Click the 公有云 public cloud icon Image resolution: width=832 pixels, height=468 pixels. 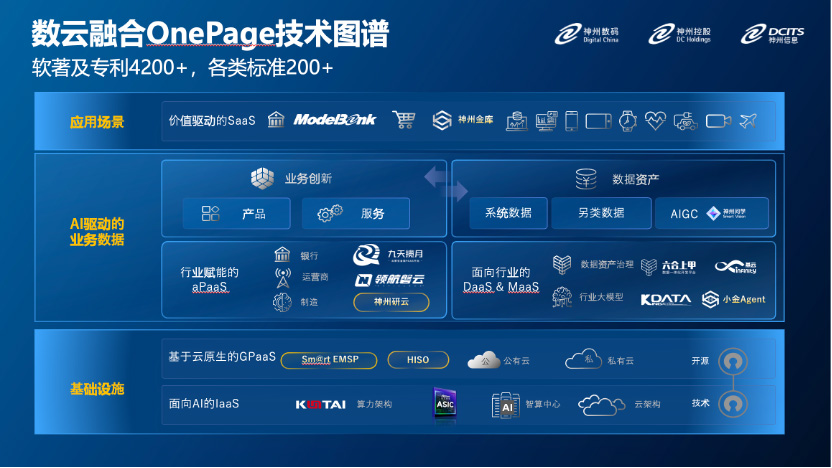[484, 360]
